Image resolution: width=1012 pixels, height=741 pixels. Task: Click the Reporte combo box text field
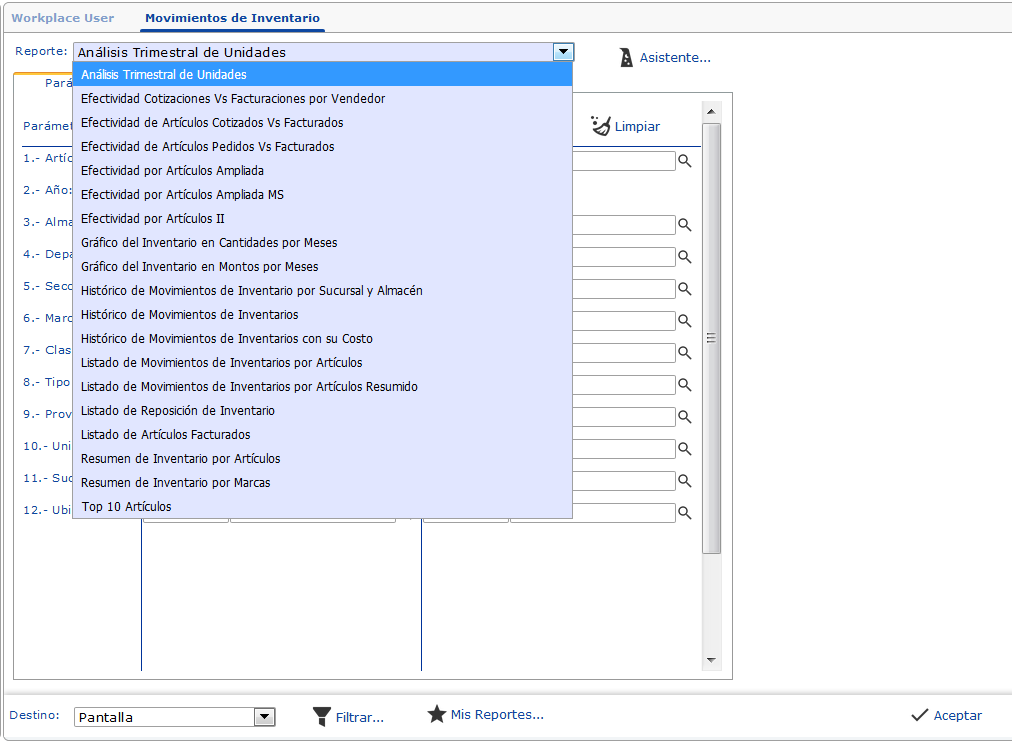pyautogui.click(x=314, y=52)
